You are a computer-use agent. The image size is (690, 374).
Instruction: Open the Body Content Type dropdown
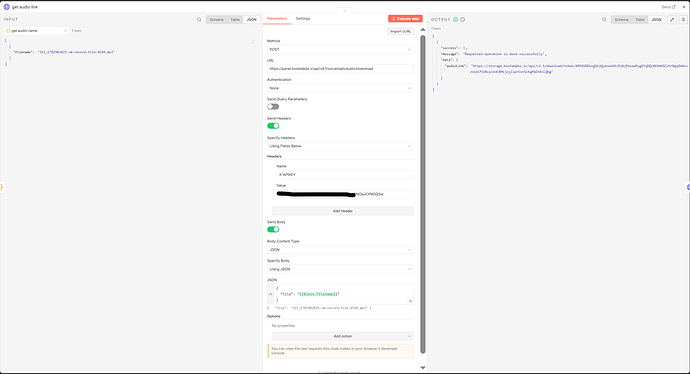[340, 249]
